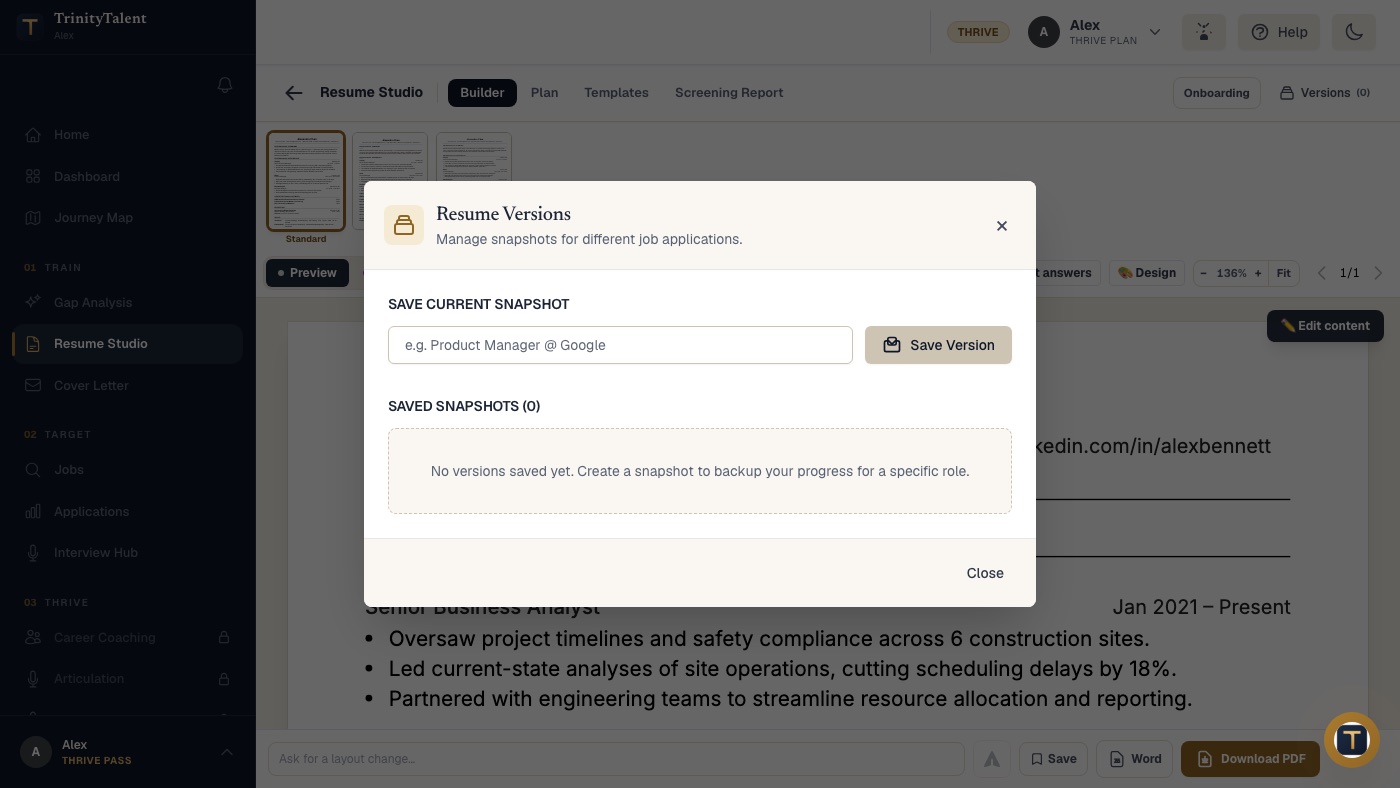Click the Save Version button

[938, 345]
